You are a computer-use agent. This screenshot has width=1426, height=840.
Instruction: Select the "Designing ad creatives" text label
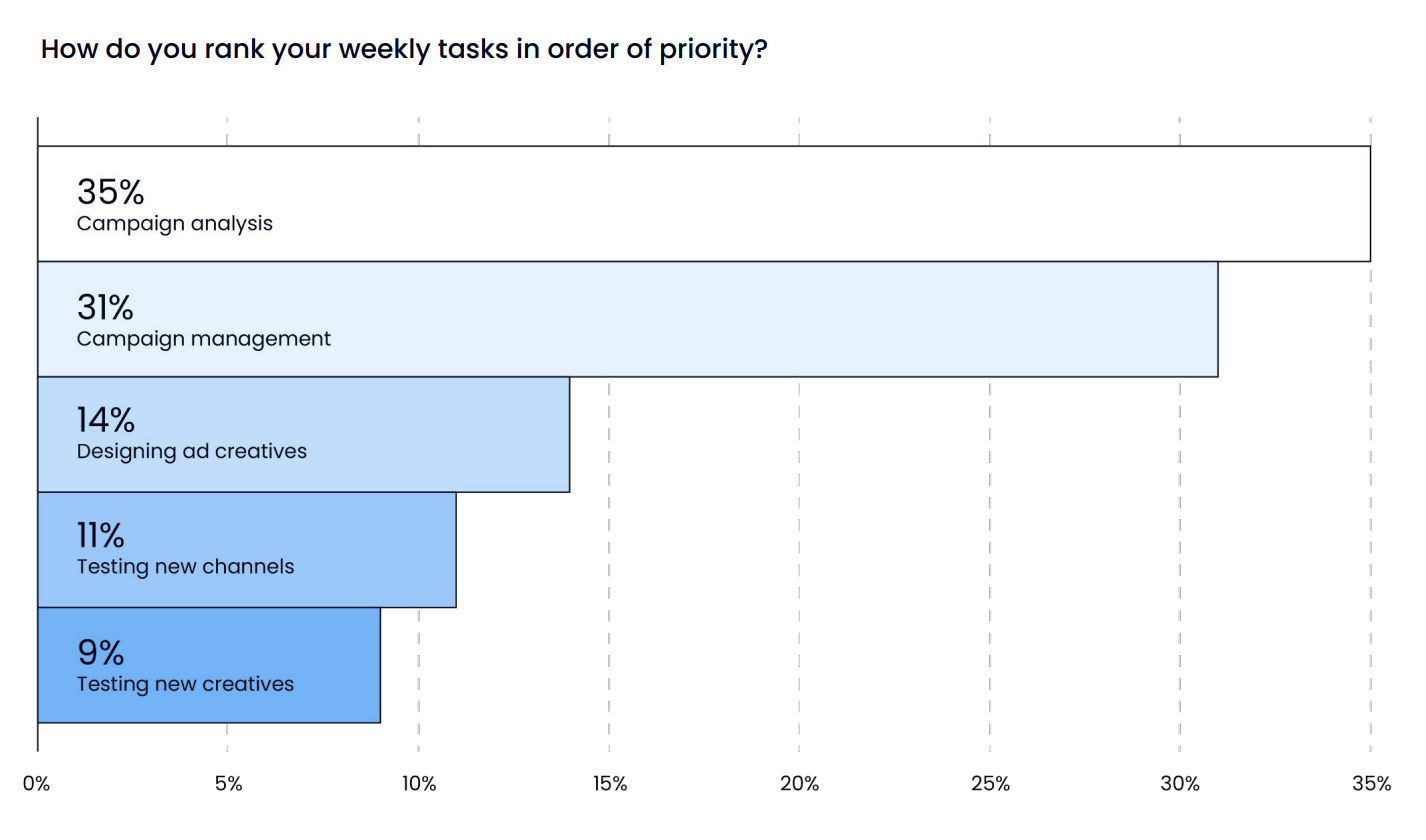pyautogui.click(x=192, y=452)
